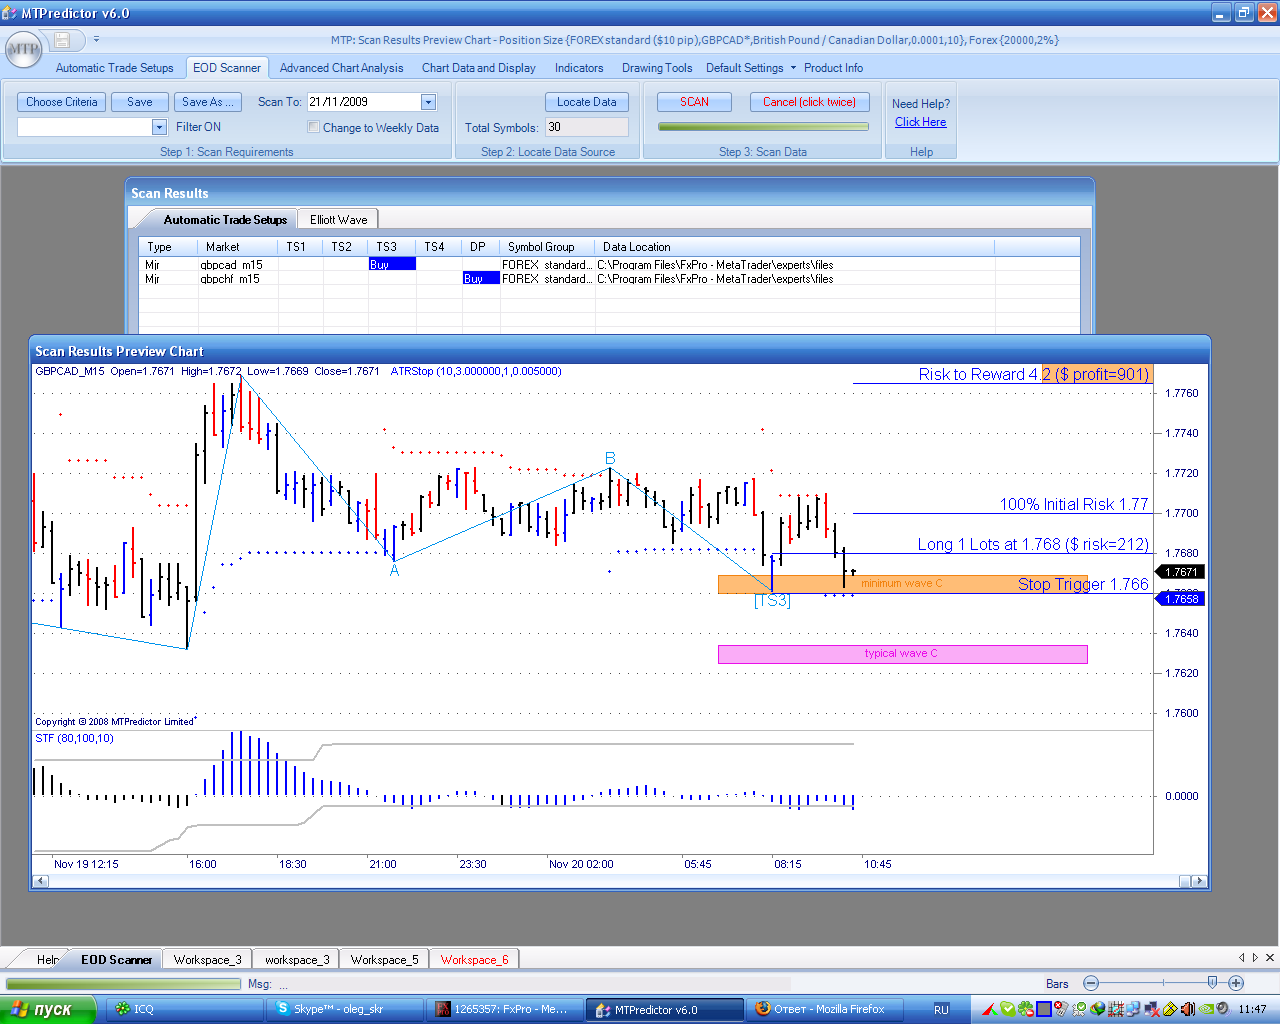Click the floppy disk save icon
Image resolution: width=1280 pixels, height=1024 pixels.
[62, 40]
